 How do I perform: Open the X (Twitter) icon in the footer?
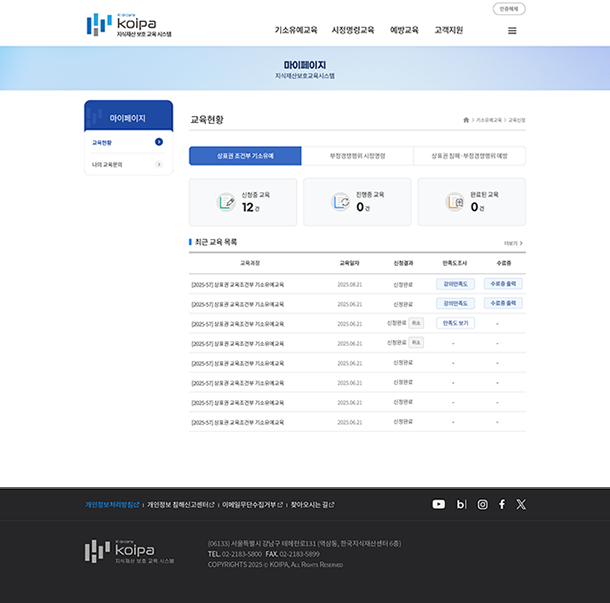[x=521, y=505]
